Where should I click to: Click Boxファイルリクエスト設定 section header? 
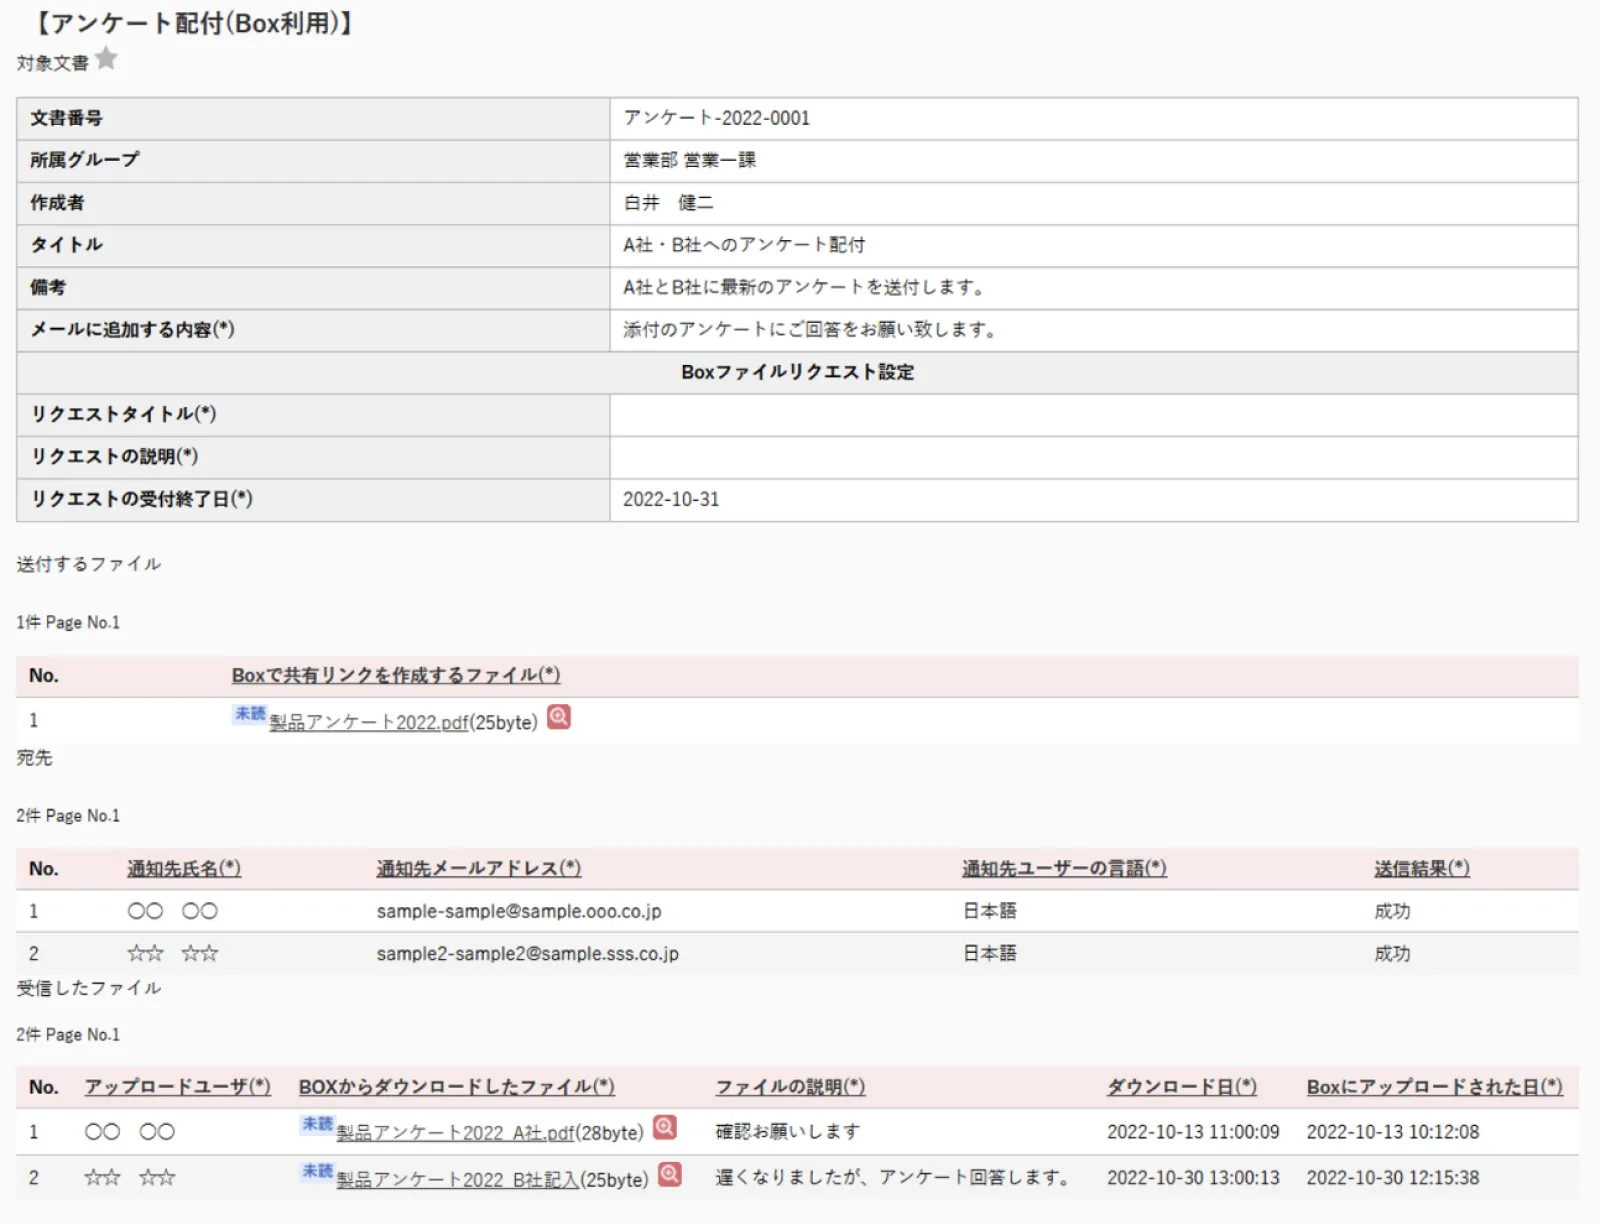click(798, 372)
